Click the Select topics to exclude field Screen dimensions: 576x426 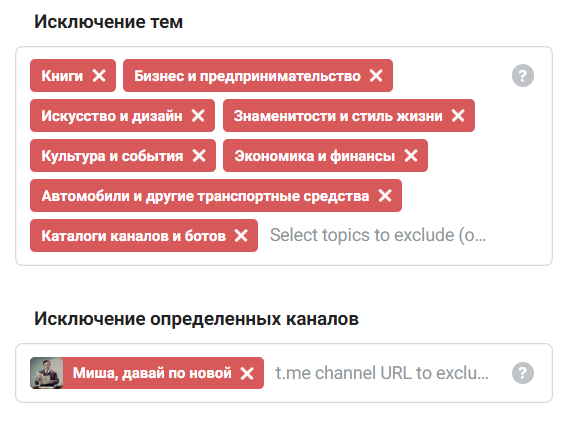[378, 235]
